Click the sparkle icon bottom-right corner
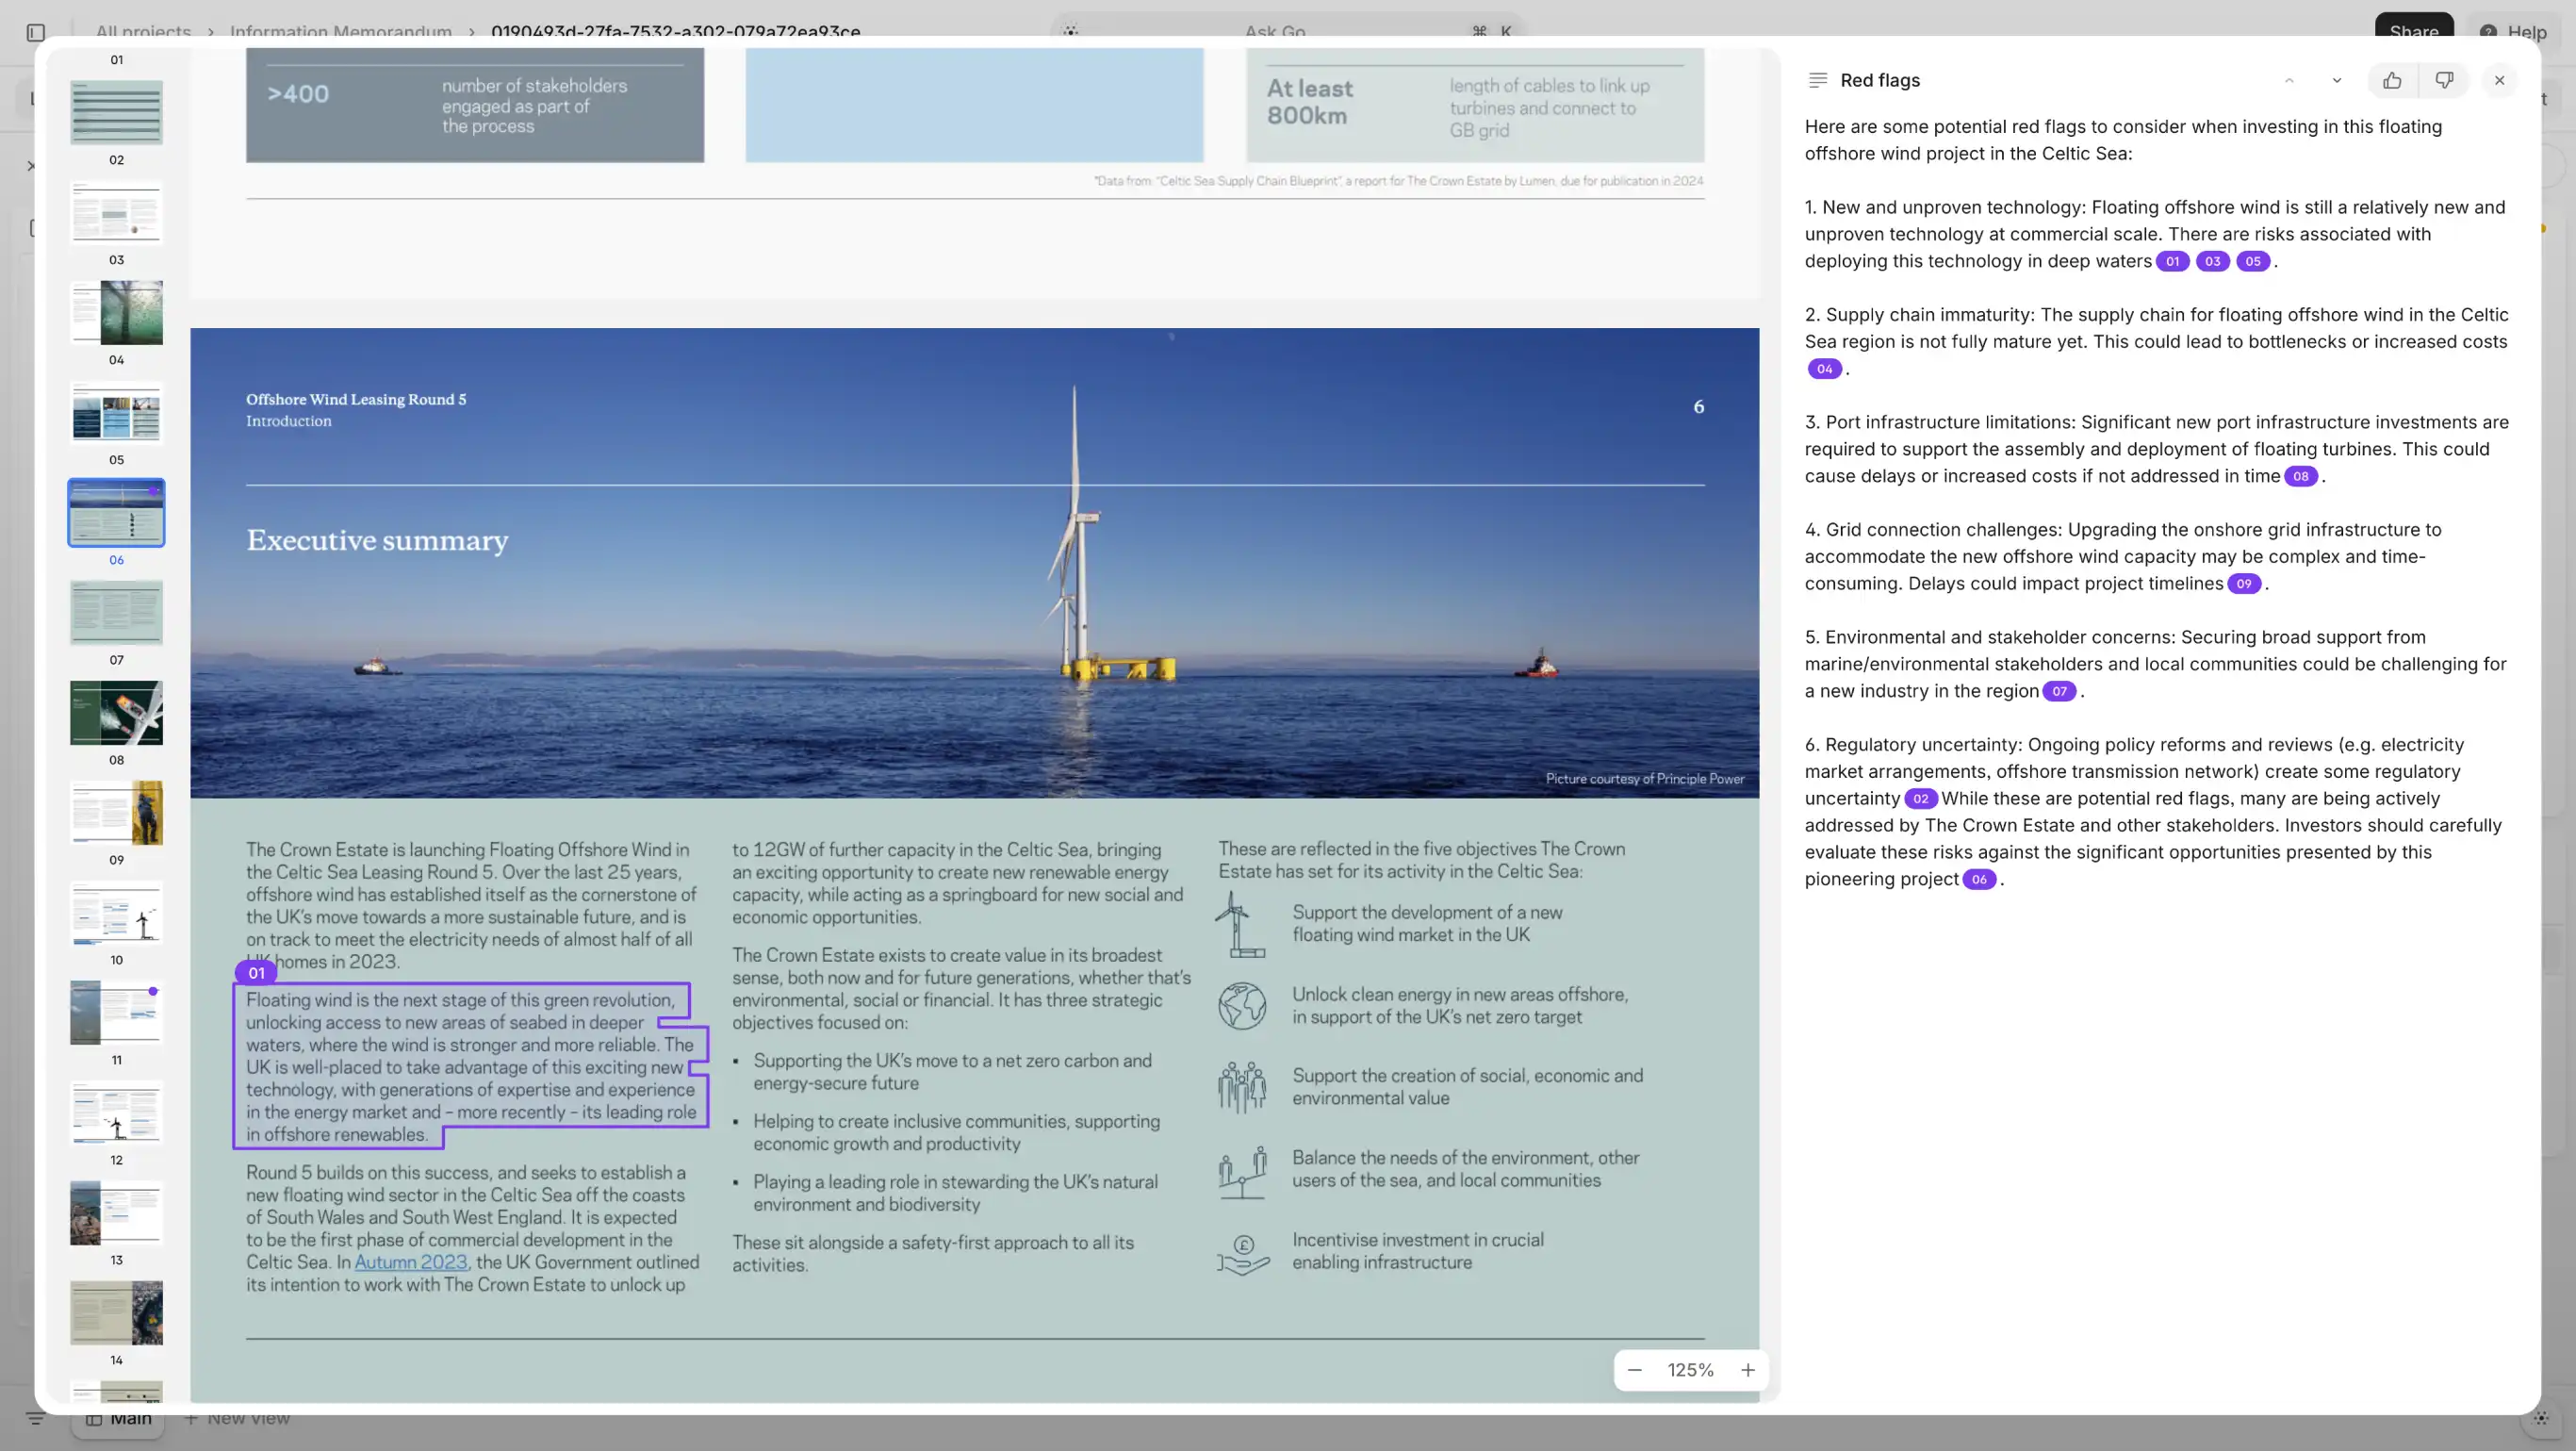2576x1451 pixels. coord(2541,1419)
